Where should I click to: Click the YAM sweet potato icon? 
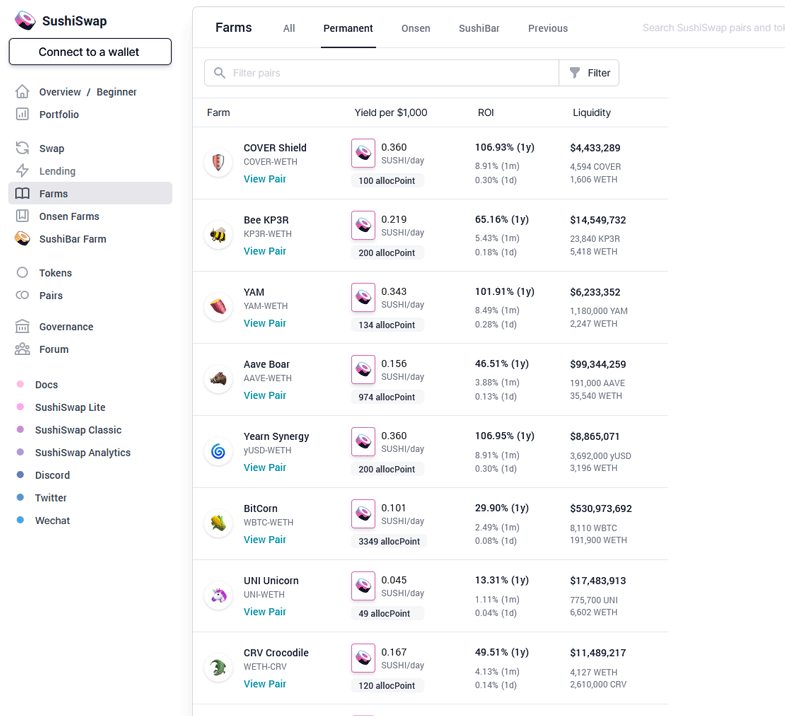218,306
